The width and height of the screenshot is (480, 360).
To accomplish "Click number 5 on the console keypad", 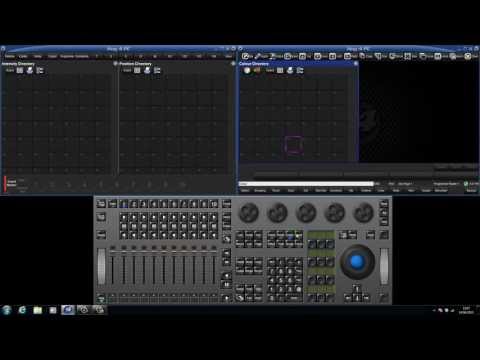I will (x=281, y=281).
